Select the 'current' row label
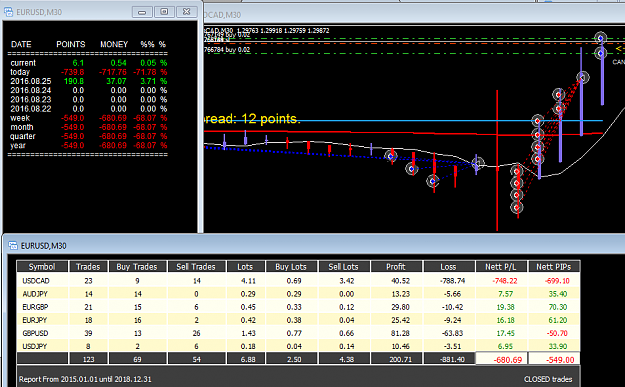The image size is (625, 387). pyautogui.click(x=23, y=63)
